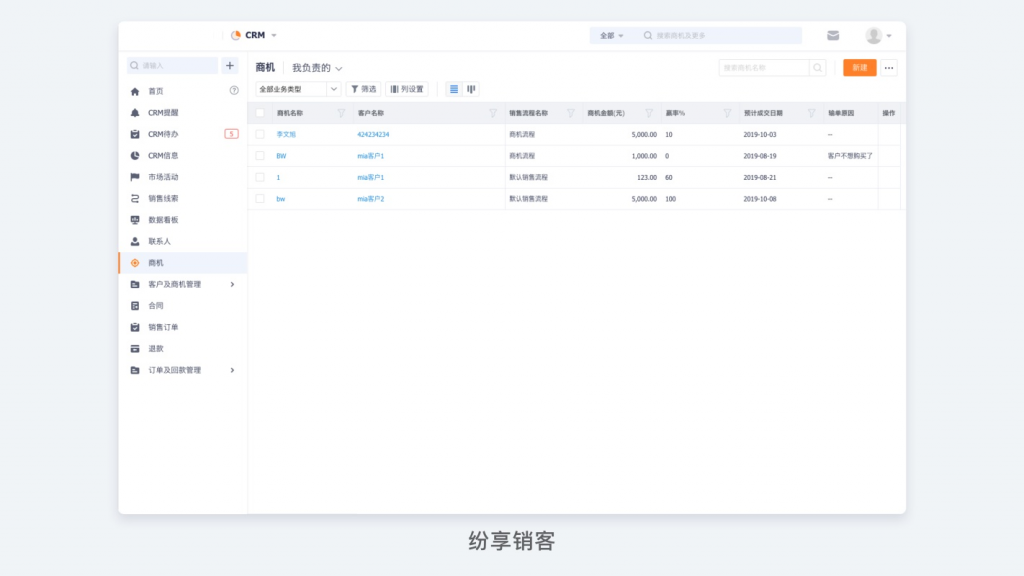Switch to list view icon
1024x576 pixels.
454,89
